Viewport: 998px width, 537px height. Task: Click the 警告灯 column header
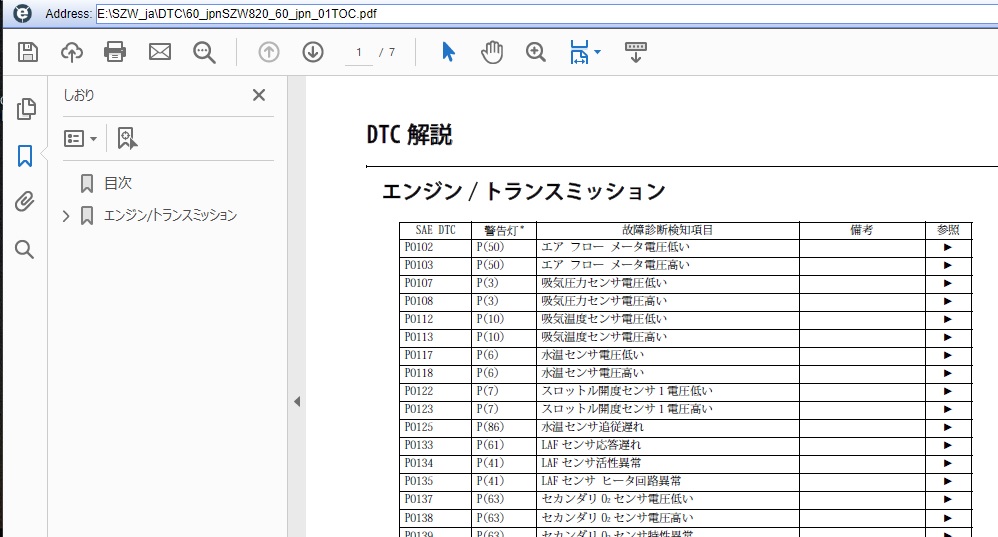pos(504,230)
